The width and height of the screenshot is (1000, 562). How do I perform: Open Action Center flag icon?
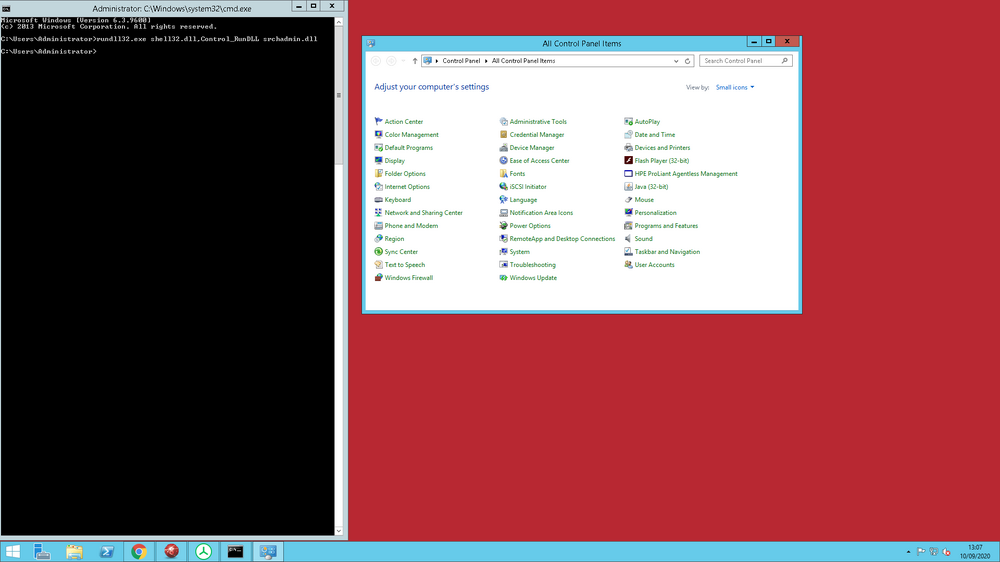378,121
